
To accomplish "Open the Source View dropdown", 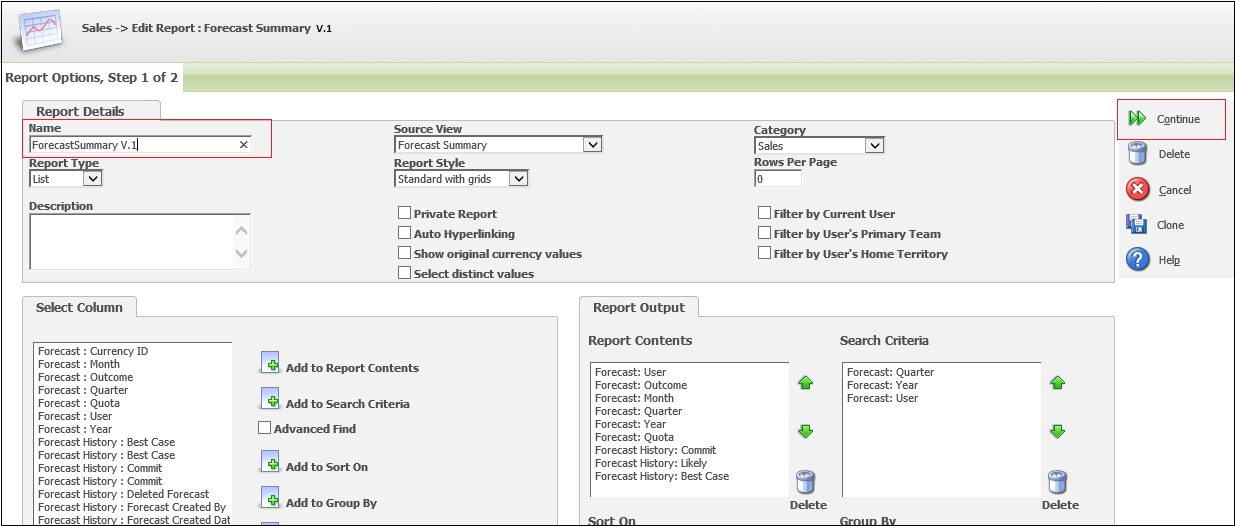I will (x=498, y=145).
